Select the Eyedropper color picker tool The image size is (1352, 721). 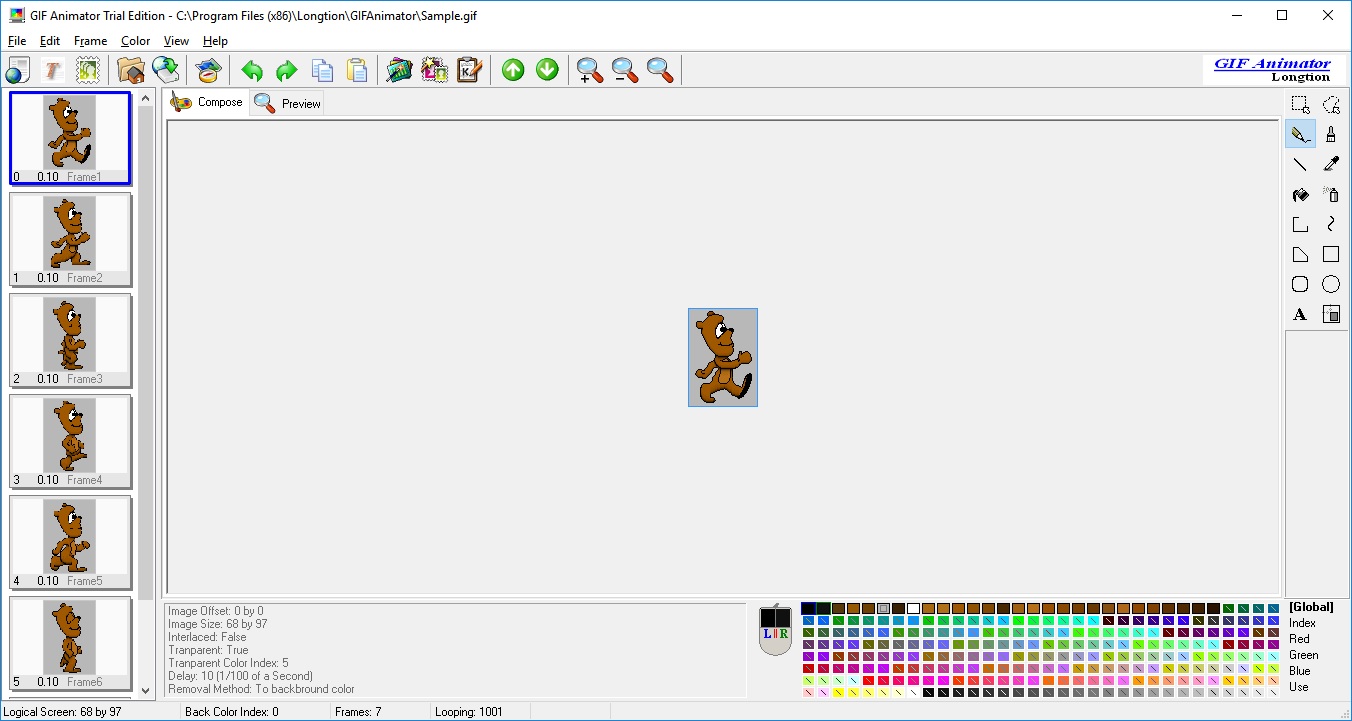tap(1331, 164)
